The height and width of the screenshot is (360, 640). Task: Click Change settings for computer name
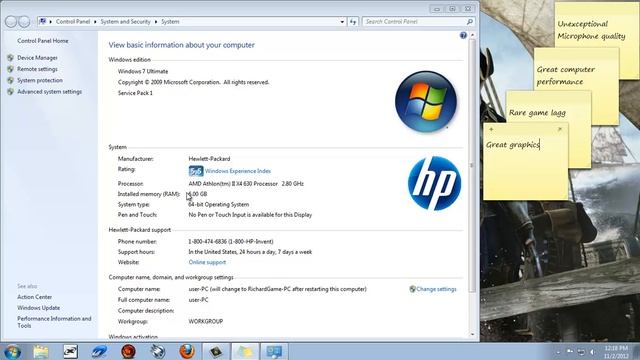click(436, 289)
